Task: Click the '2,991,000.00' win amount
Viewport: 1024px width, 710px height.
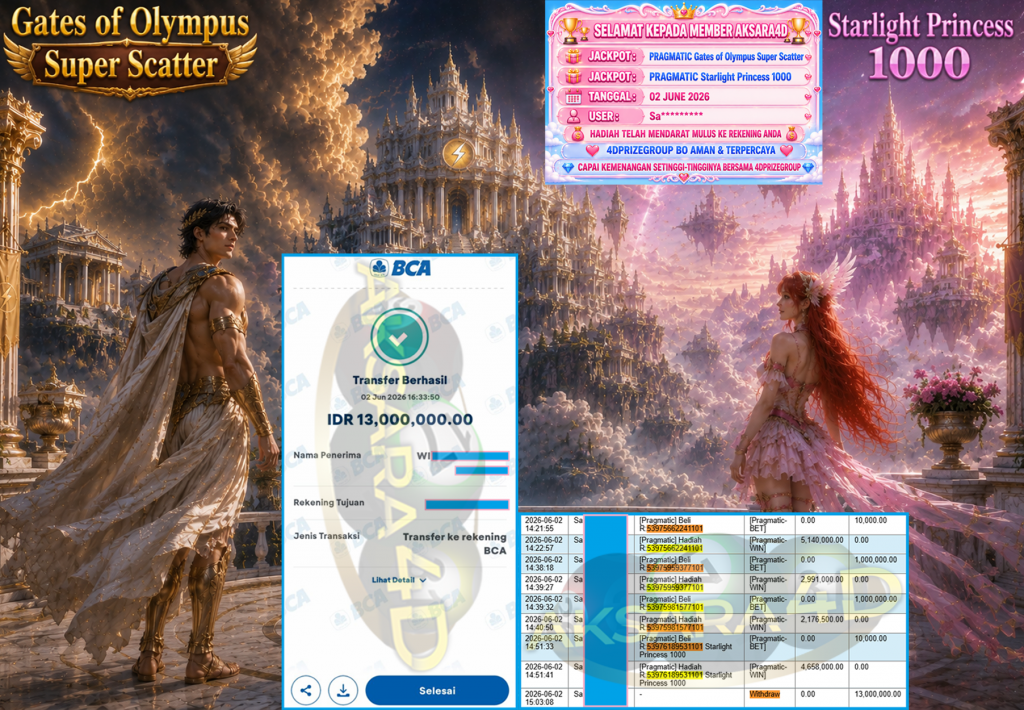Action: [x=822, y=579]
